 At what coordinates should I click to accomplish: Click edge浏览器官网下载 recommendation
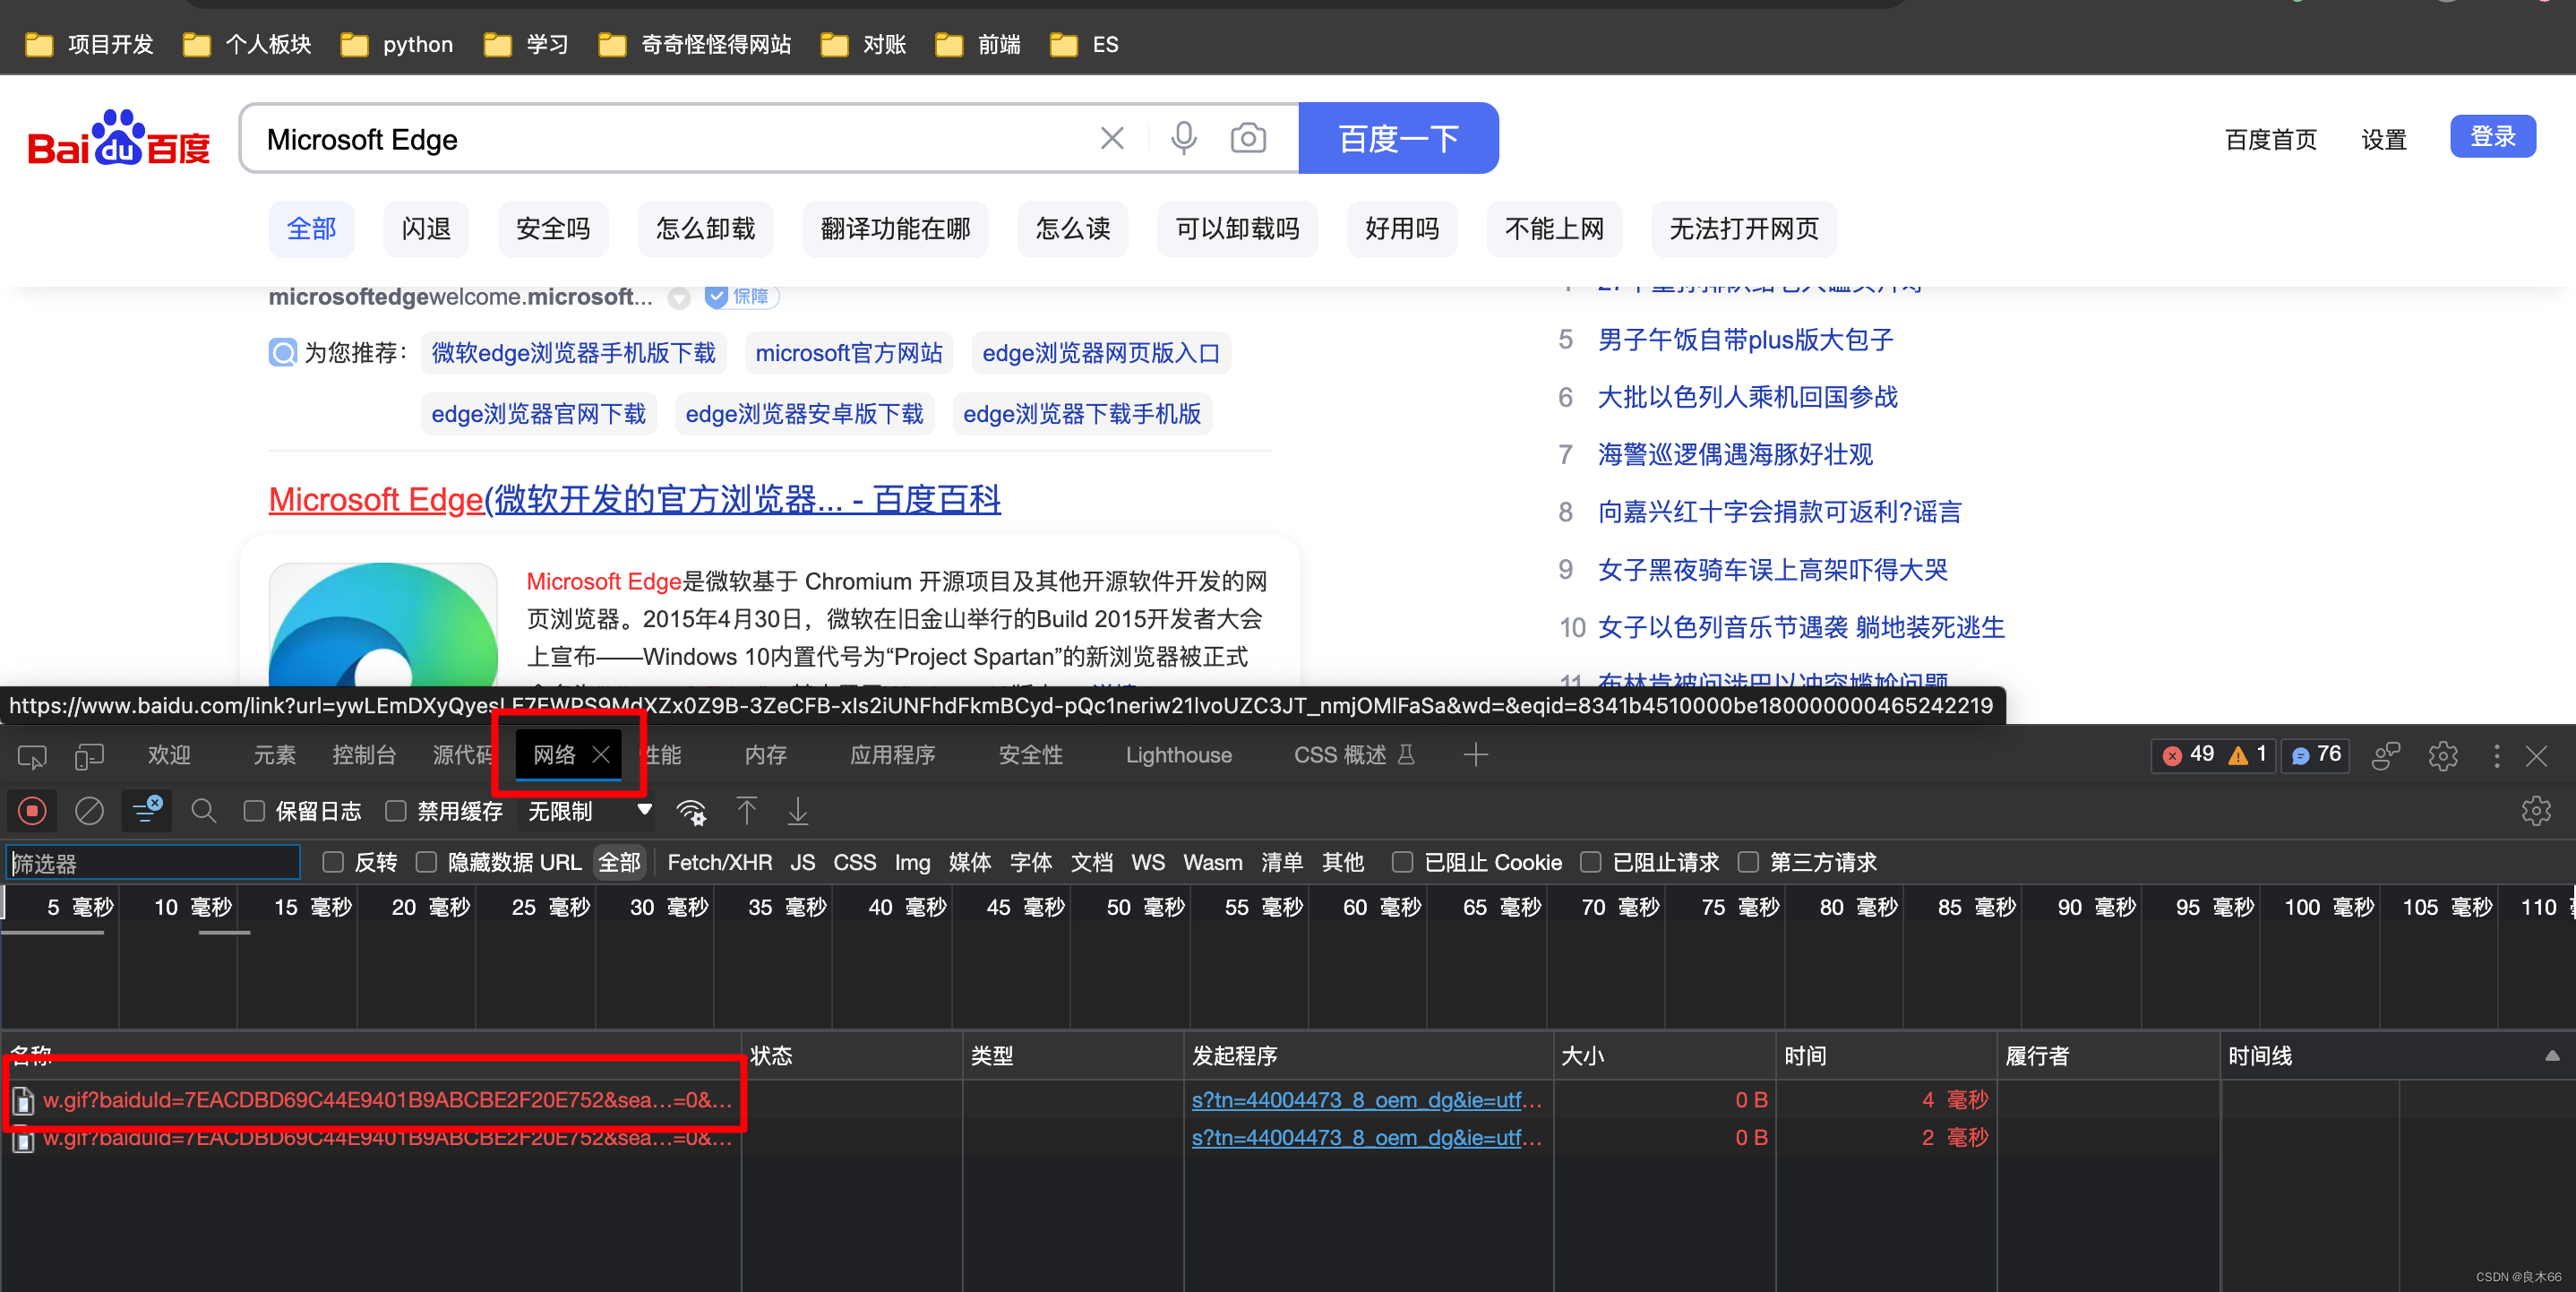pyautogui.click(x=538, y=414)
